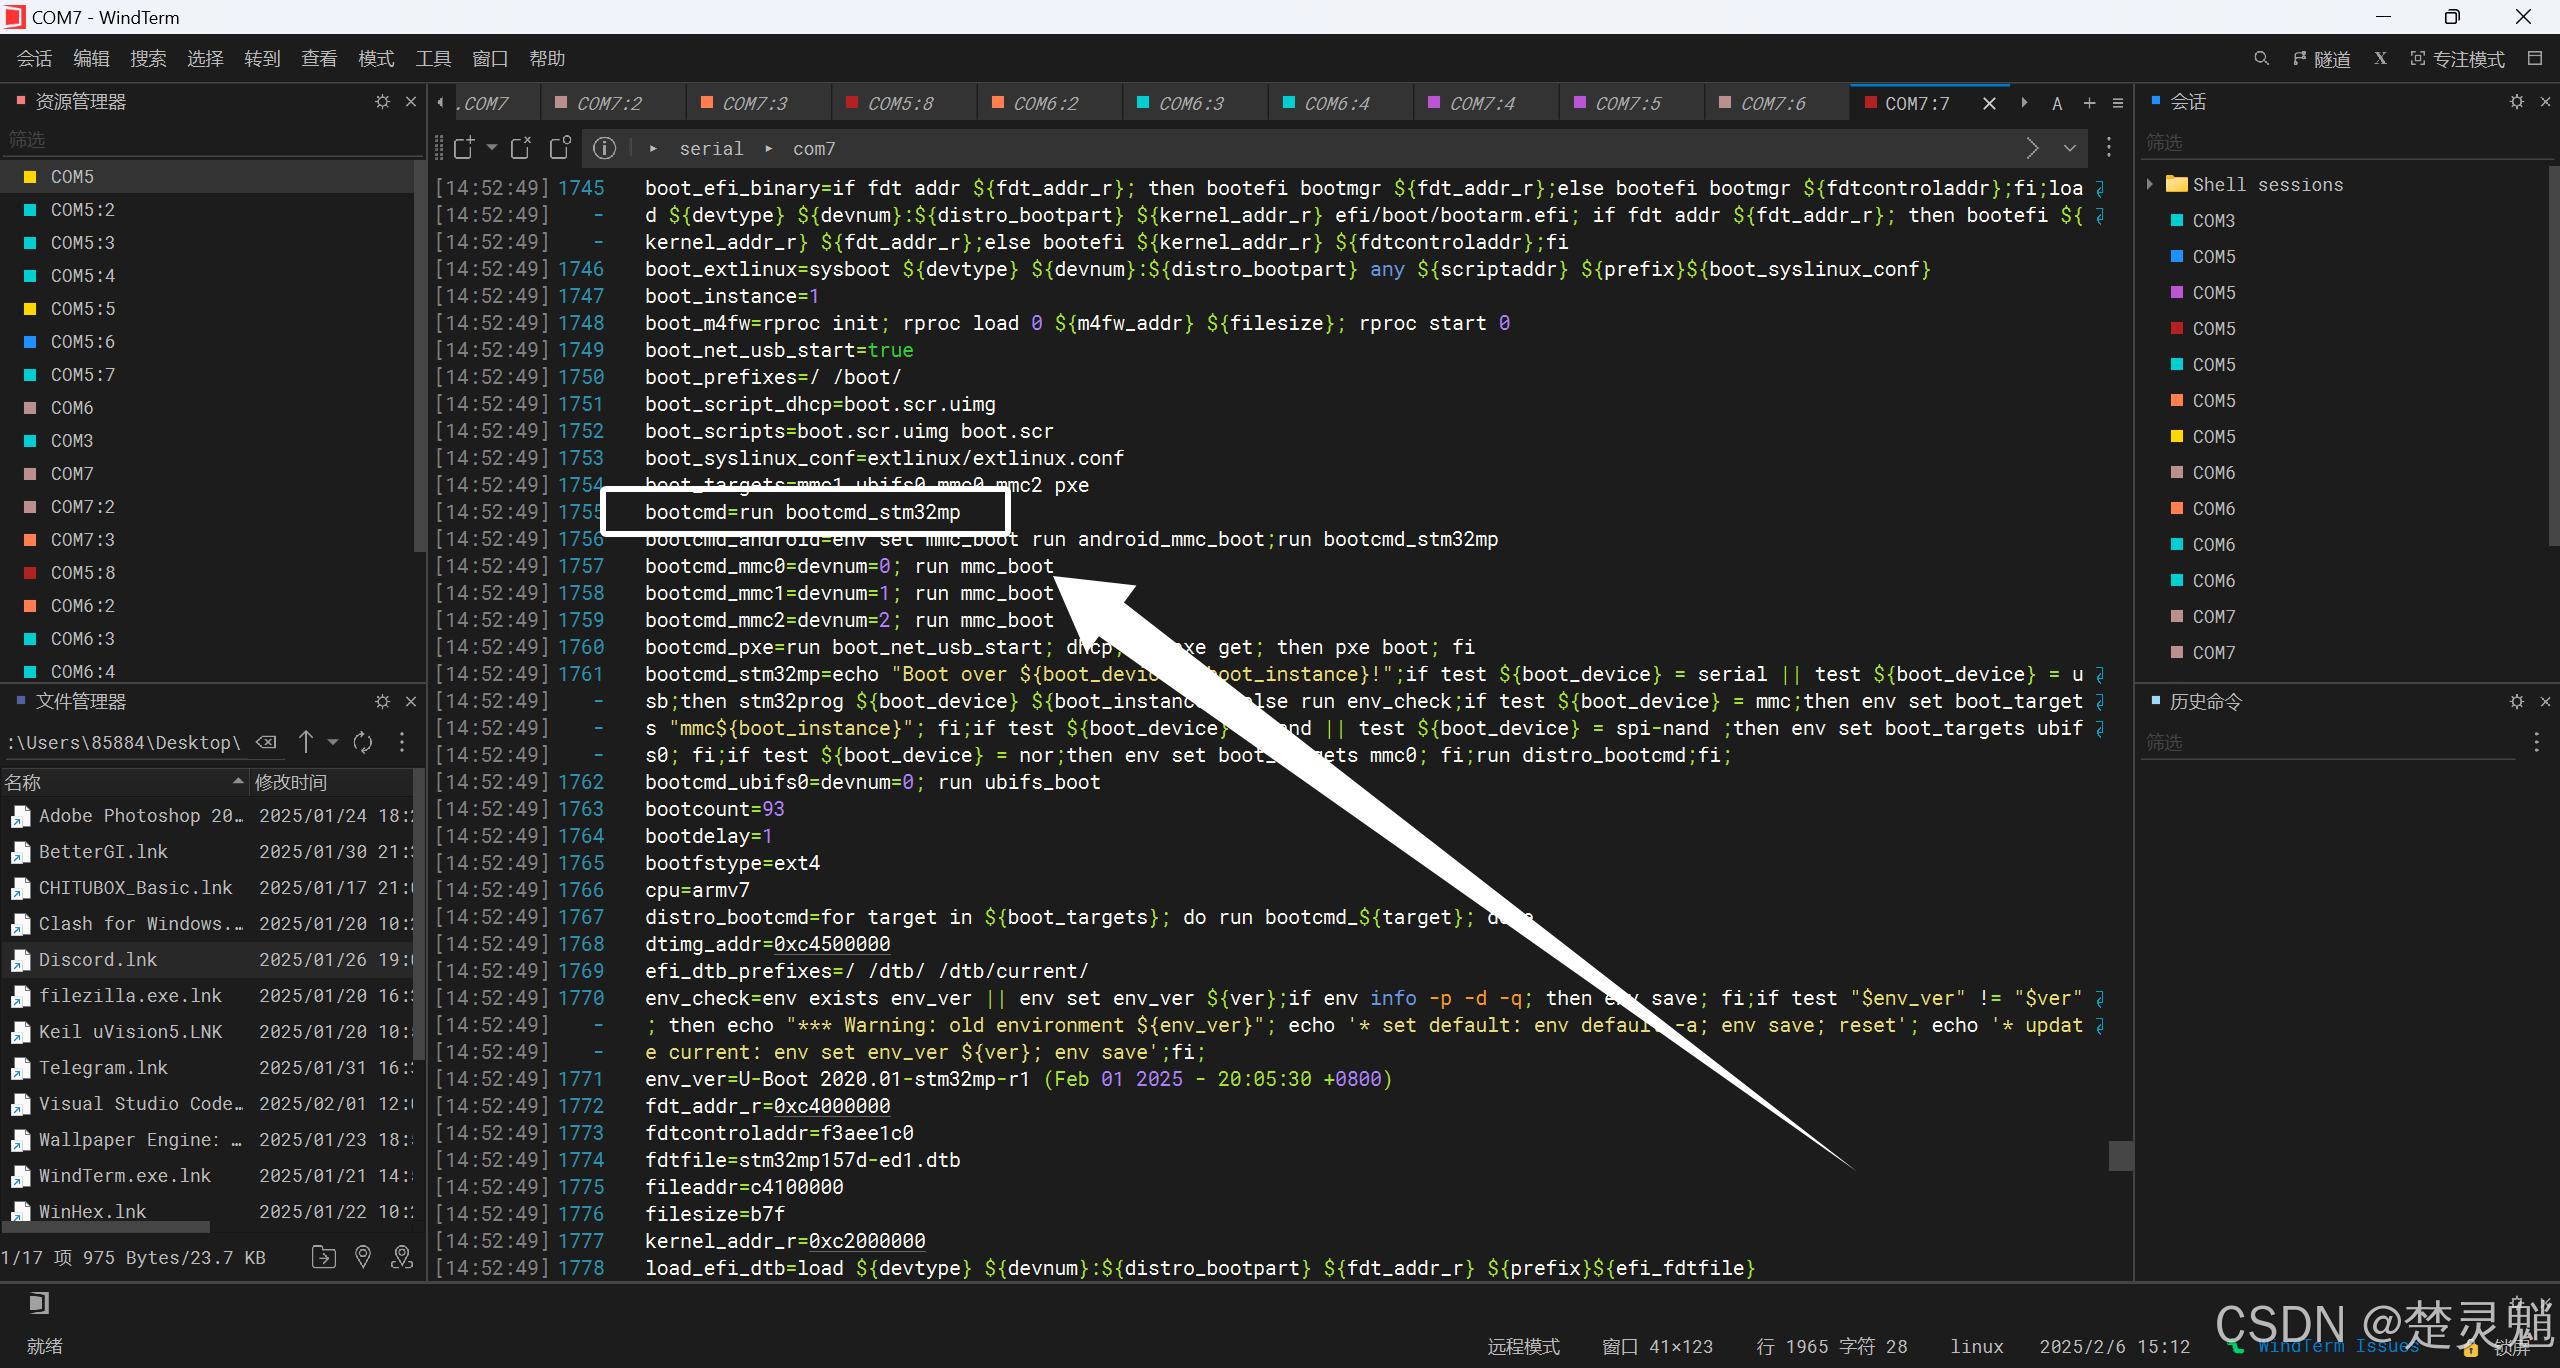Click the 行 1965 字符 28 status indicator

(1831, 1346)
